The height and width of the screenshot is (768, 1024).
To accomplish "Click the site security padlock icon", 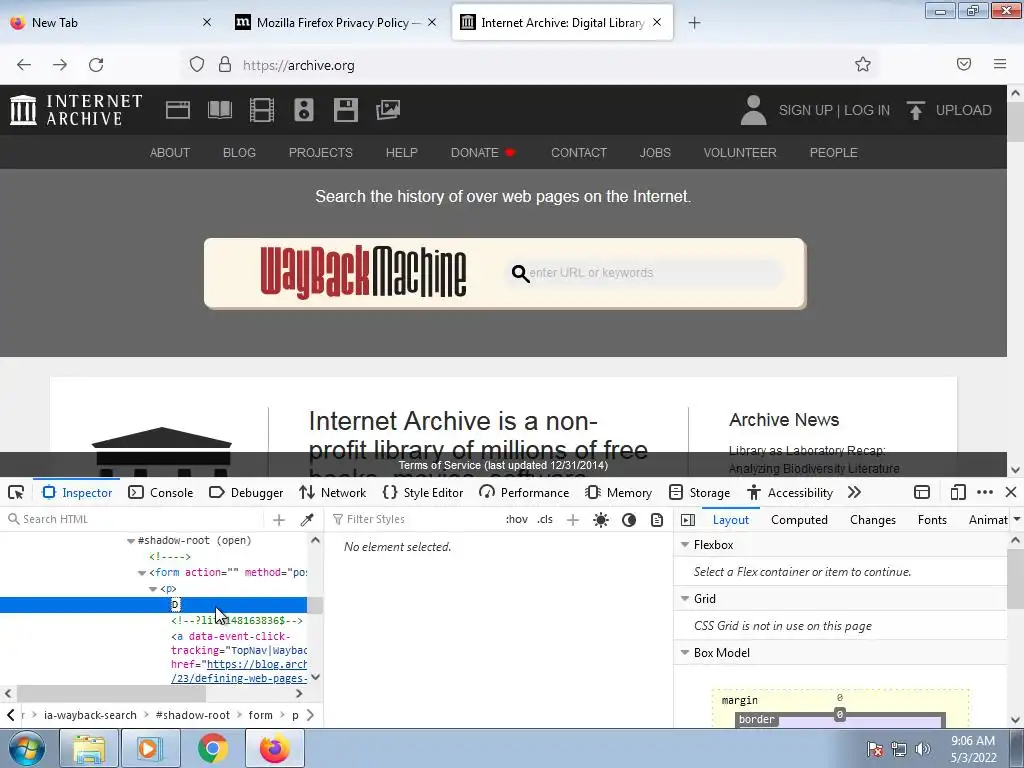I will coord(225,65).
